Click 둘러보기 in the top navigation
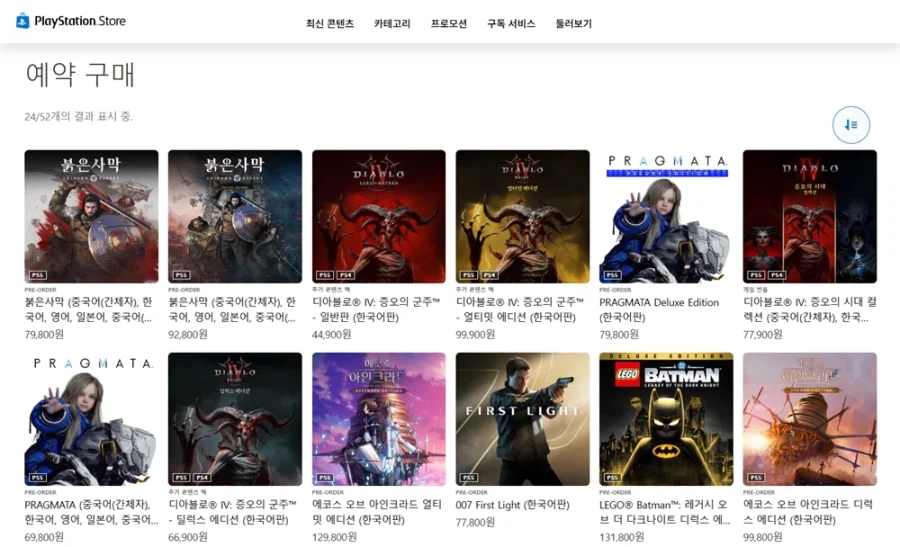 [574, 23]
